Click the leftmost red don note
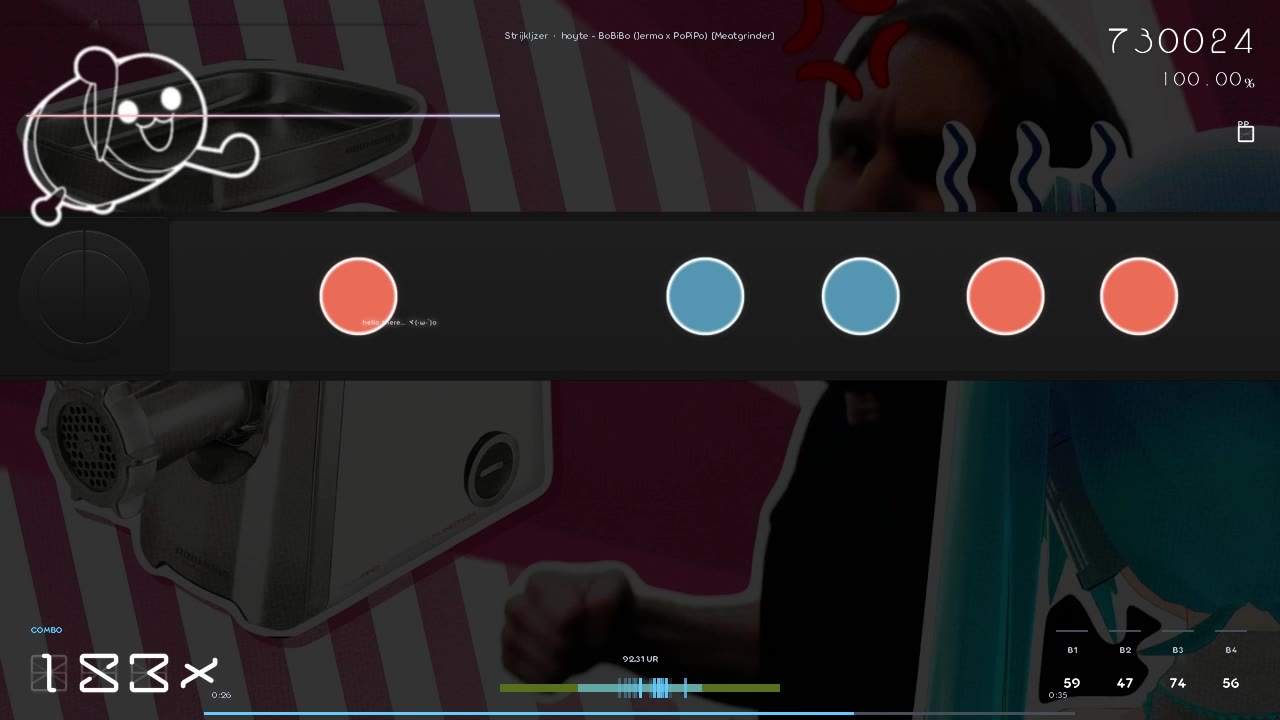 [359, 296]
